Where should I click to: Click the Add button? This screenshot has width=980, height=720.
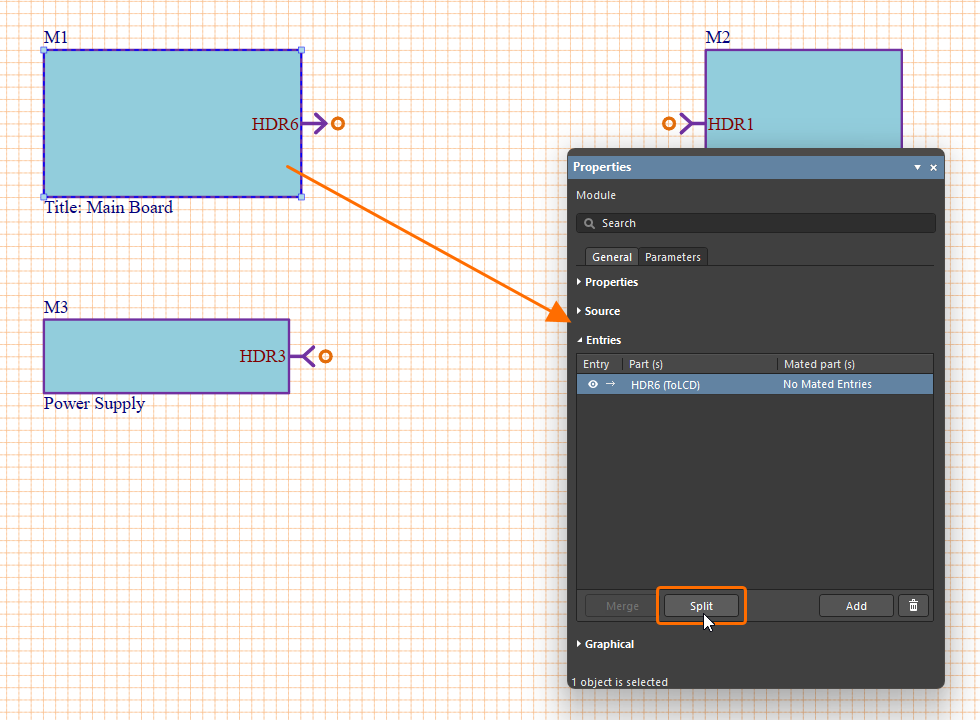tap(856, 605)
